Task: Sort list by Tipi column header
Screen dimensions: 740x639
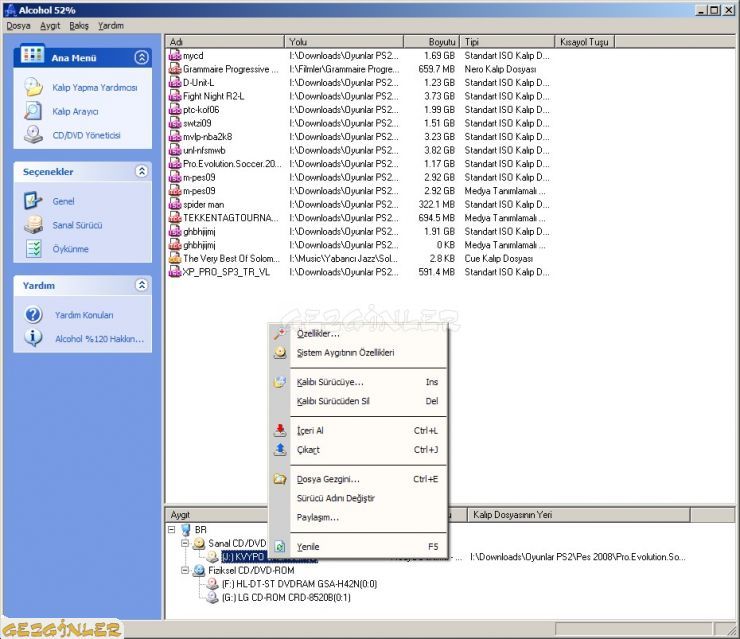Action: [x=507, y=42]
